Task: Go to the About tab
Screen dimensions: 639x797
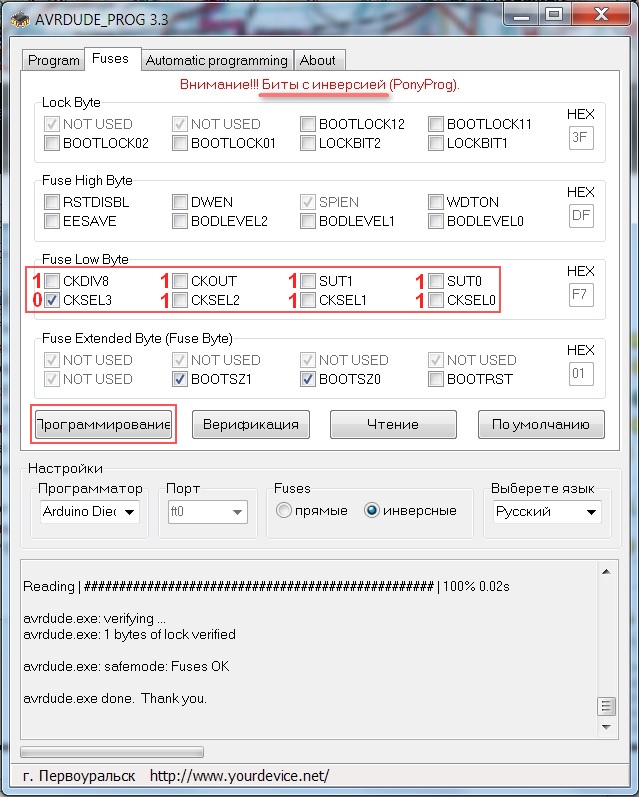Action: pyautogui.click(x=318, y=60)
